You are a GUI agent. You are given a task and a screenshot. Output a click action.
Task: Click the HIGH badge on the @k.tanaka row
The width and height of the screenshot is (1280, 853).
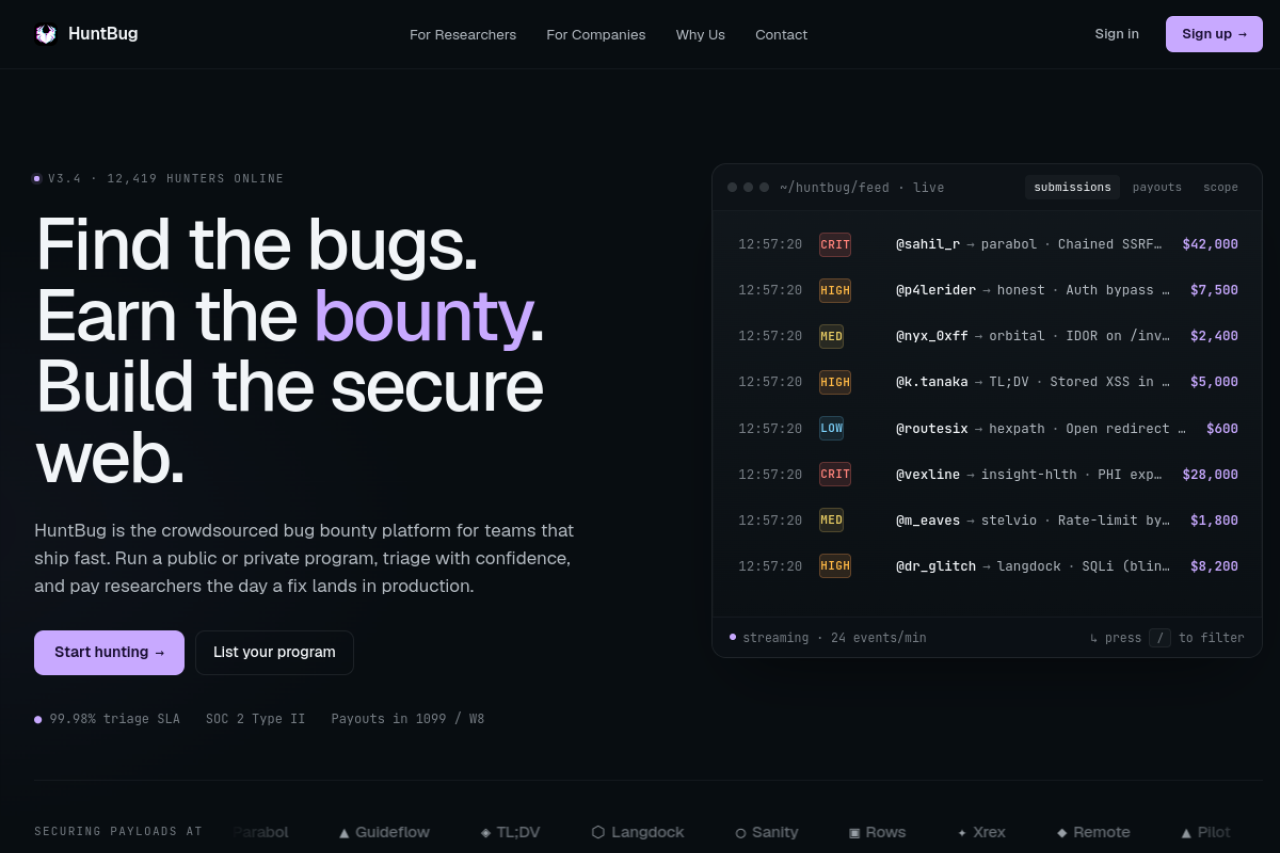pos(835,382)
